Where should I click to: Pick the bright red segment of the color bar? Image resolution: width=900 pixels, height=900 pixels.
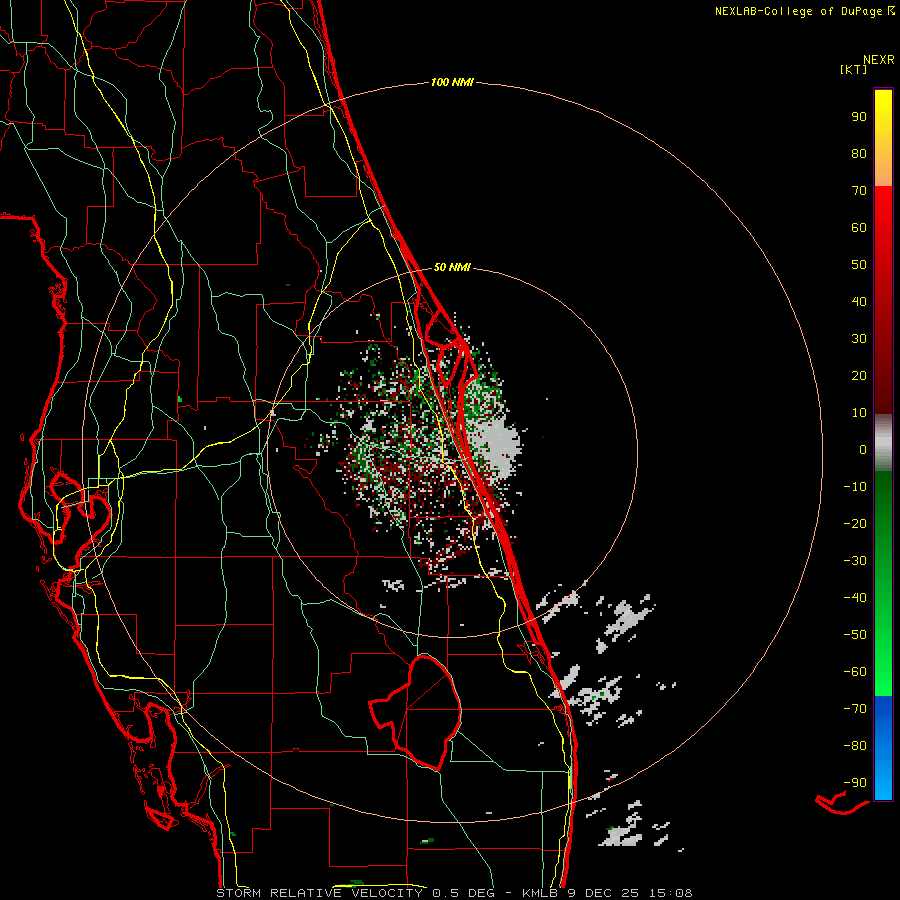click(x=883, y=300)
